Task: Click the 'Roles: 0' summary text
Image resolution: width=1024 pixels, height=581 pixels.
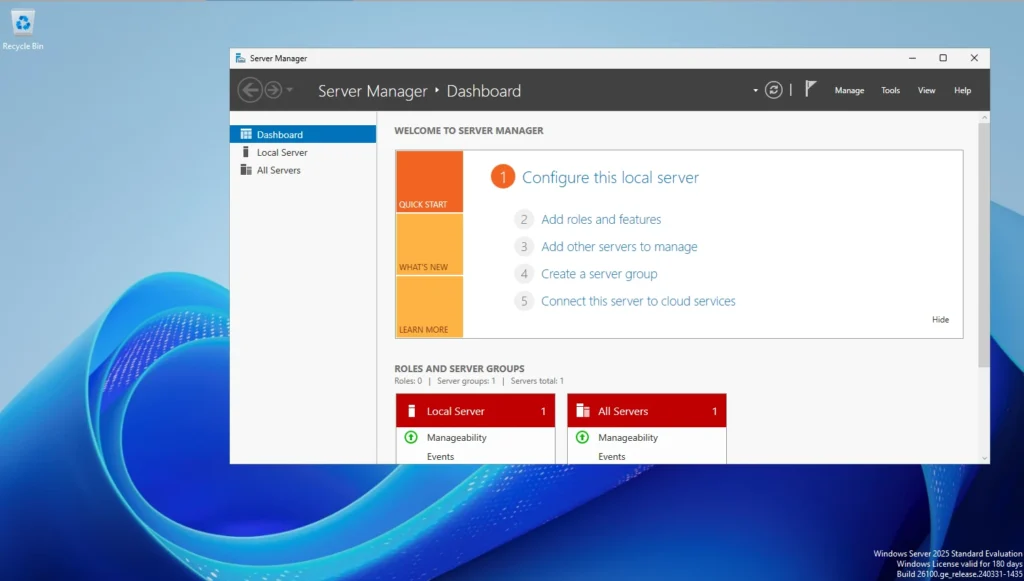Action: point(408,381)
